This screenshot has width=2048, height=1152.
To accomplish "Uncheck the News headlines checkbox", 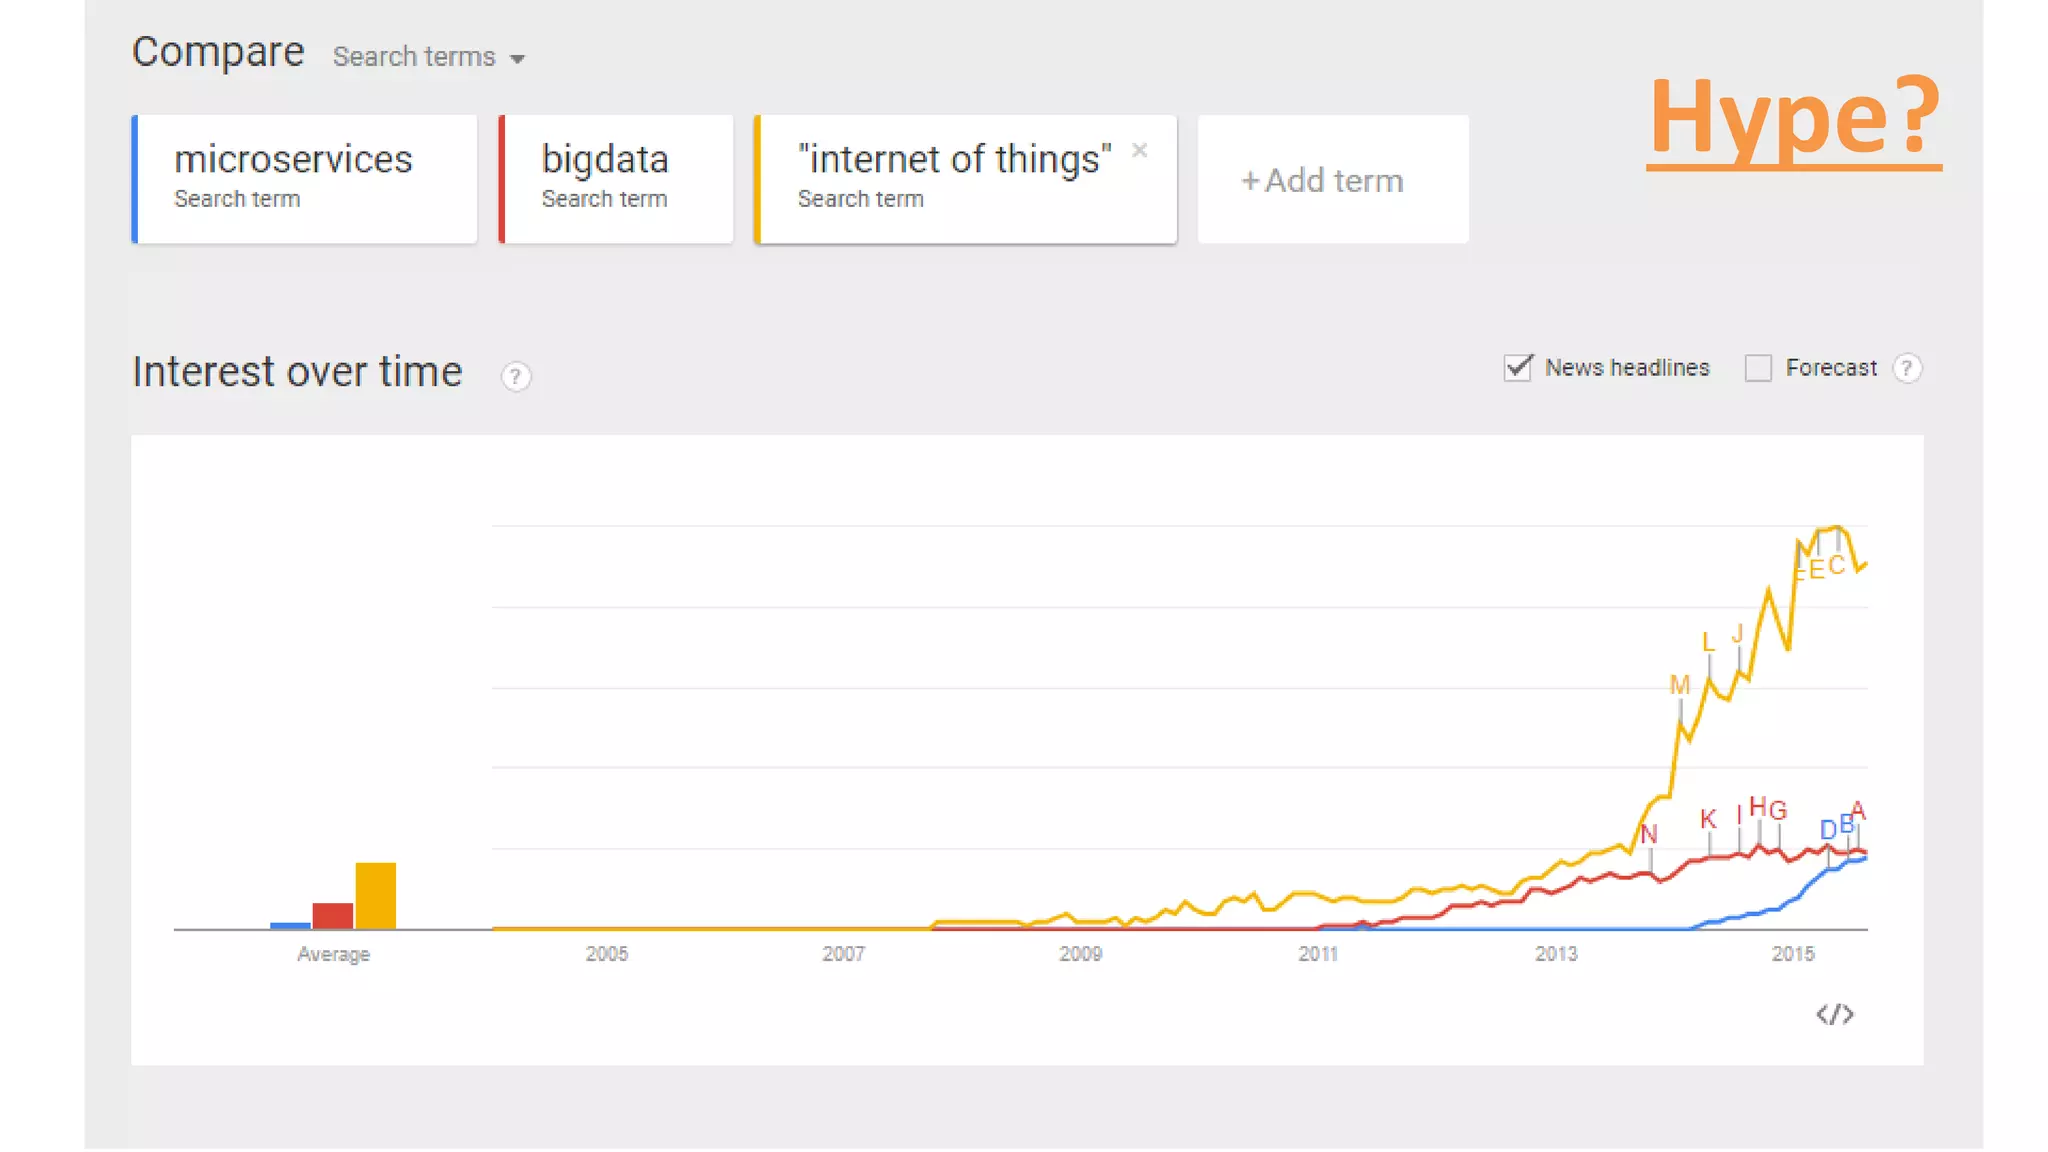I will click(x=1518, y=368).
